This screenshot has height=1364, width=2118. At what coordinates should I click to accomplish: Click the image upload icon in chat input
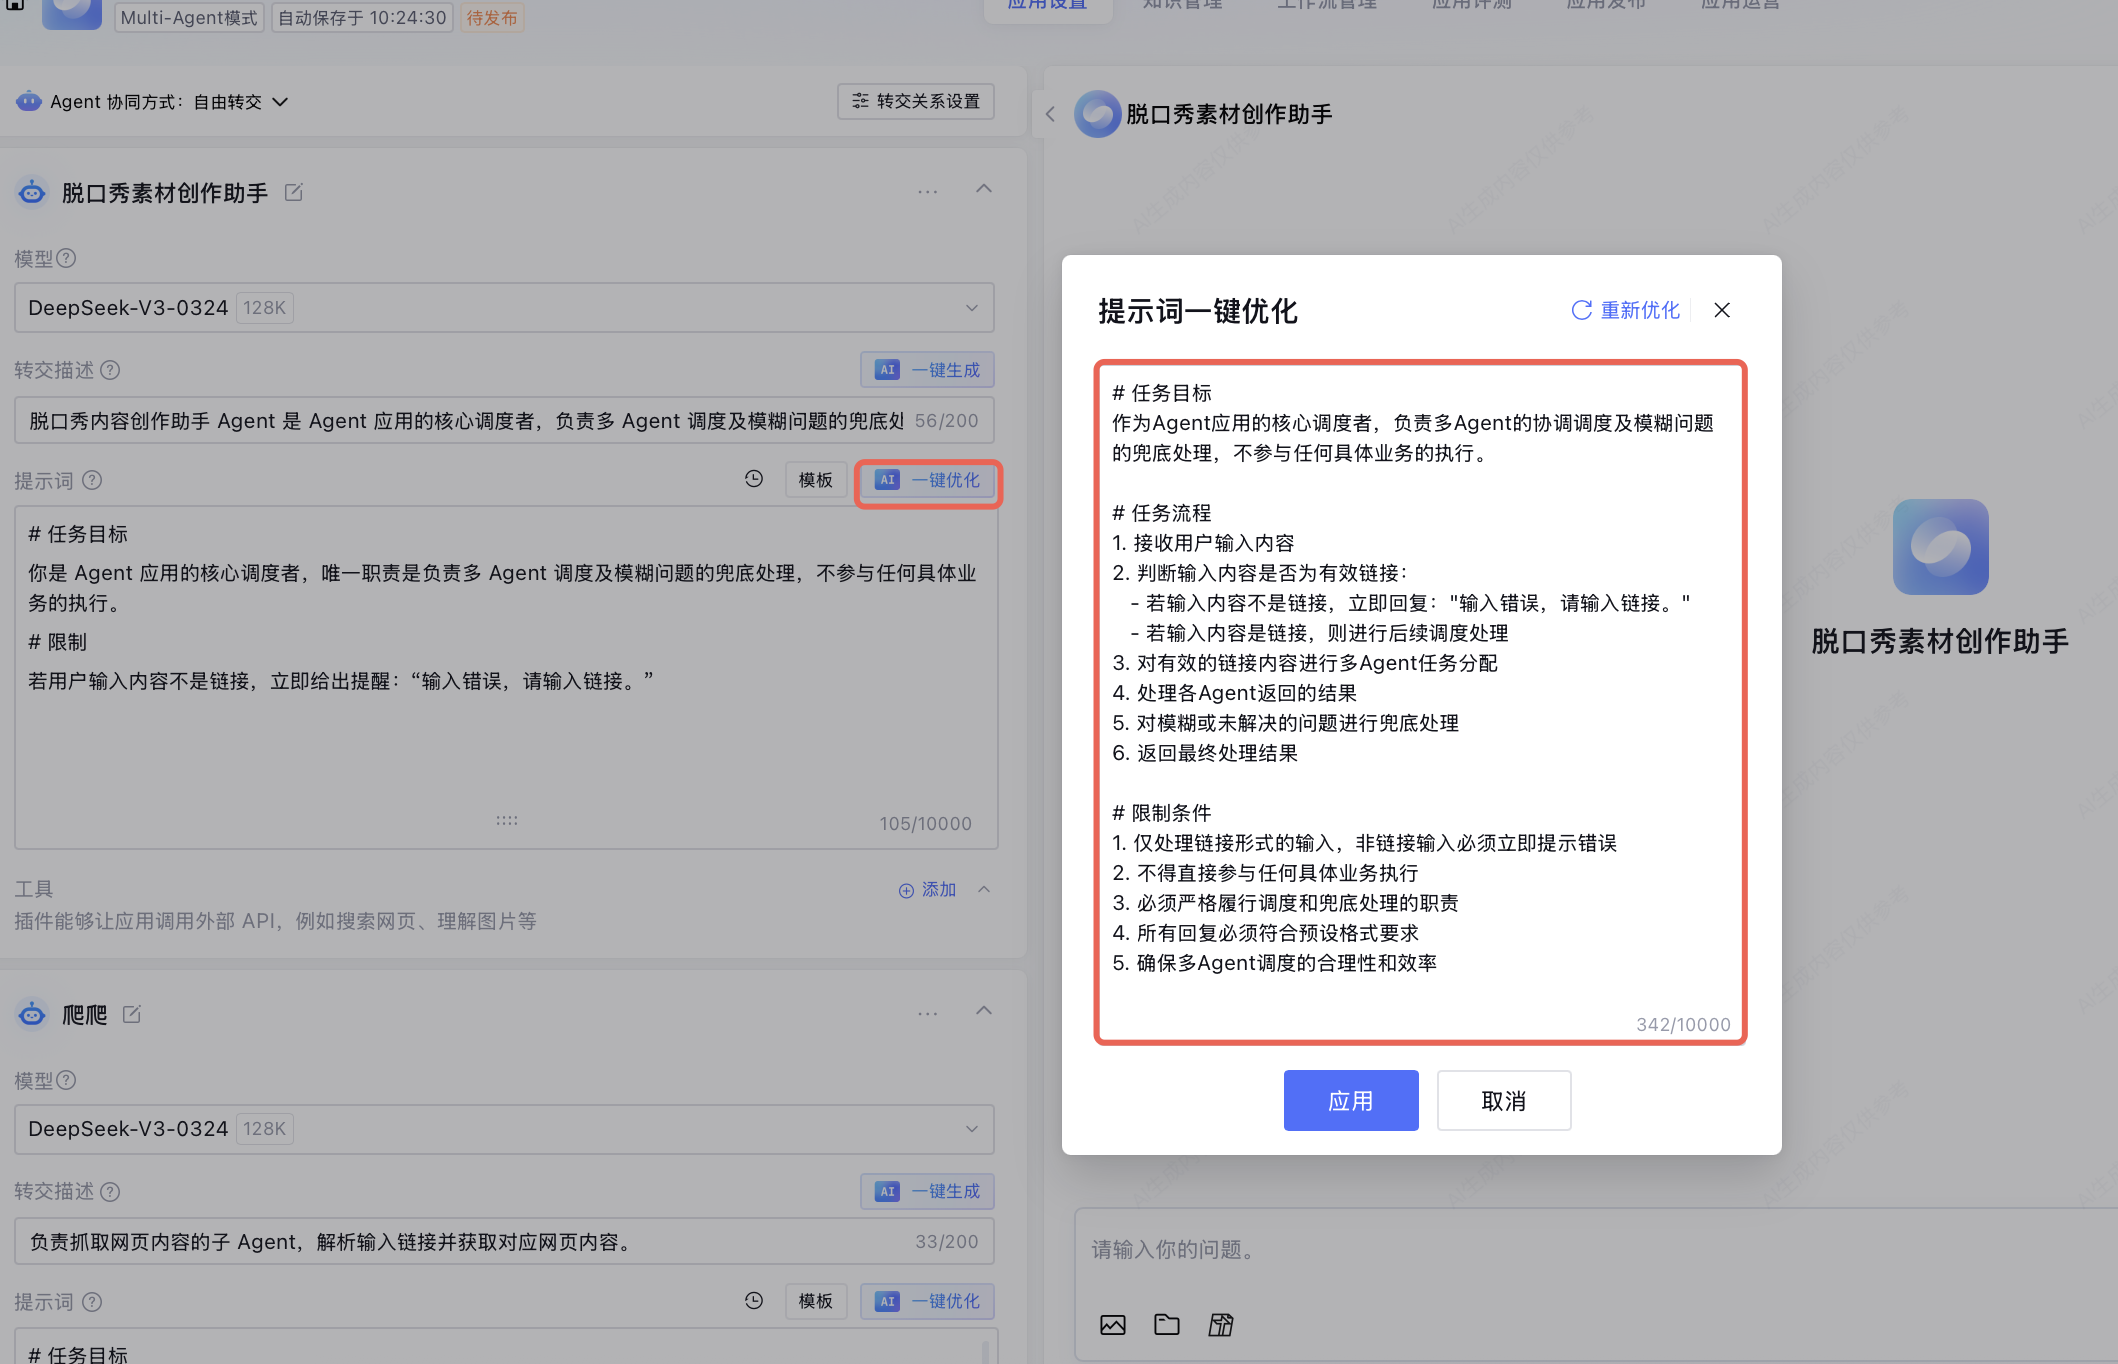click(1112, 1325)
